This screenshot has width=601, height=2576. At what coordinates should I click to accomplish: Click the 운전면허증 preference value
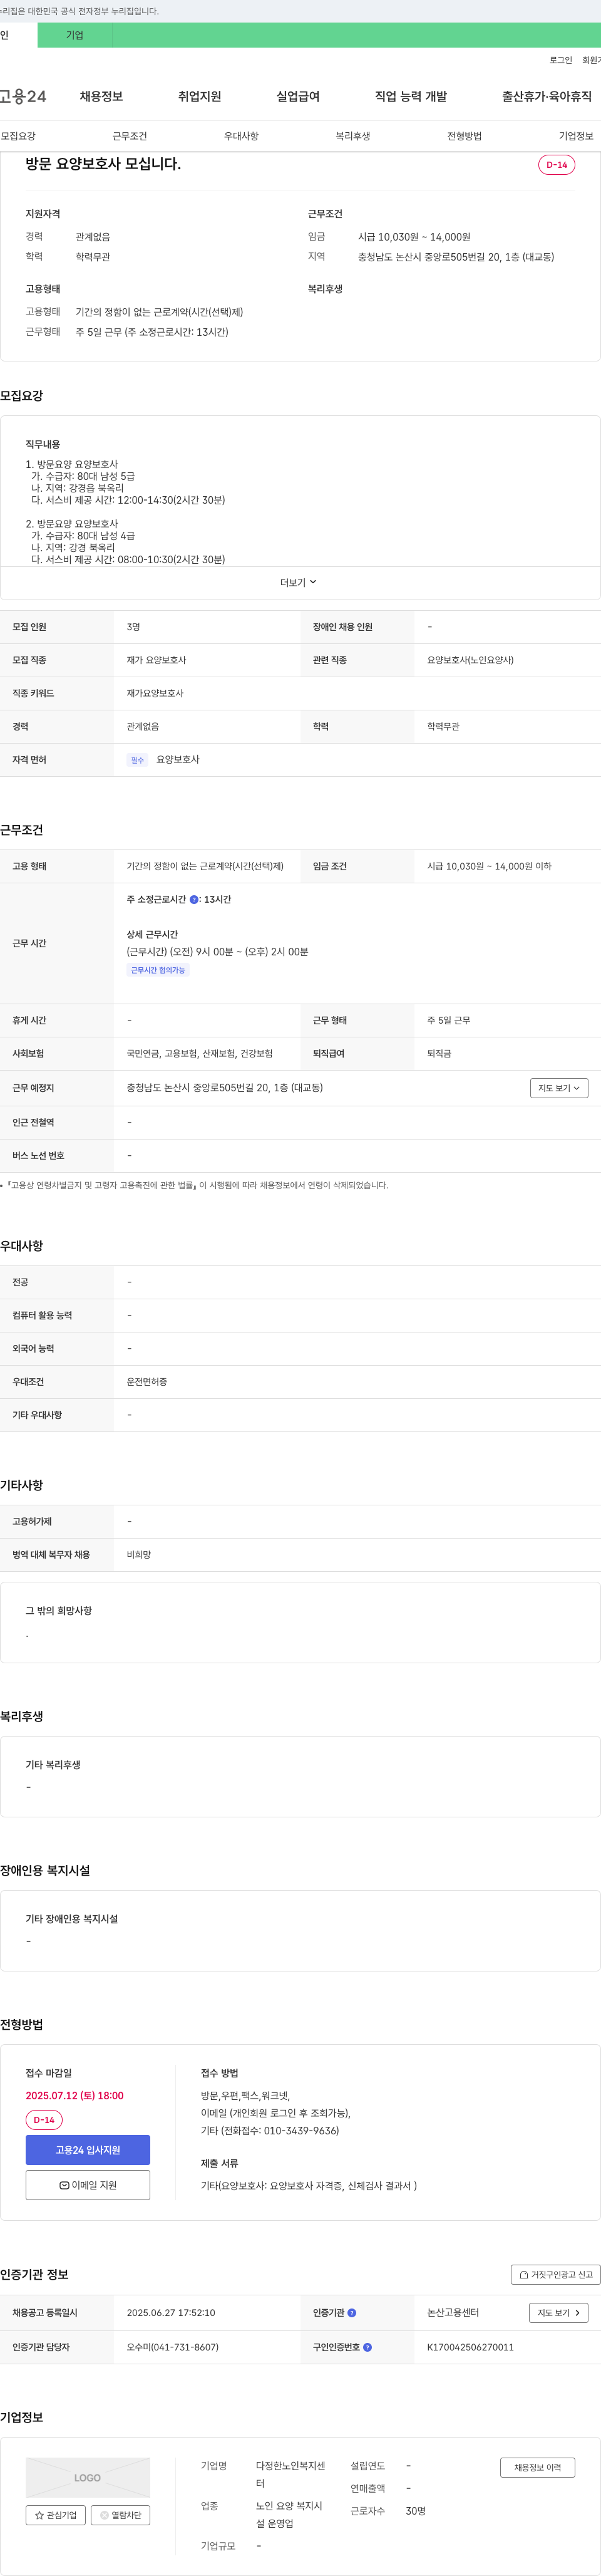(x=147, y=1382)
